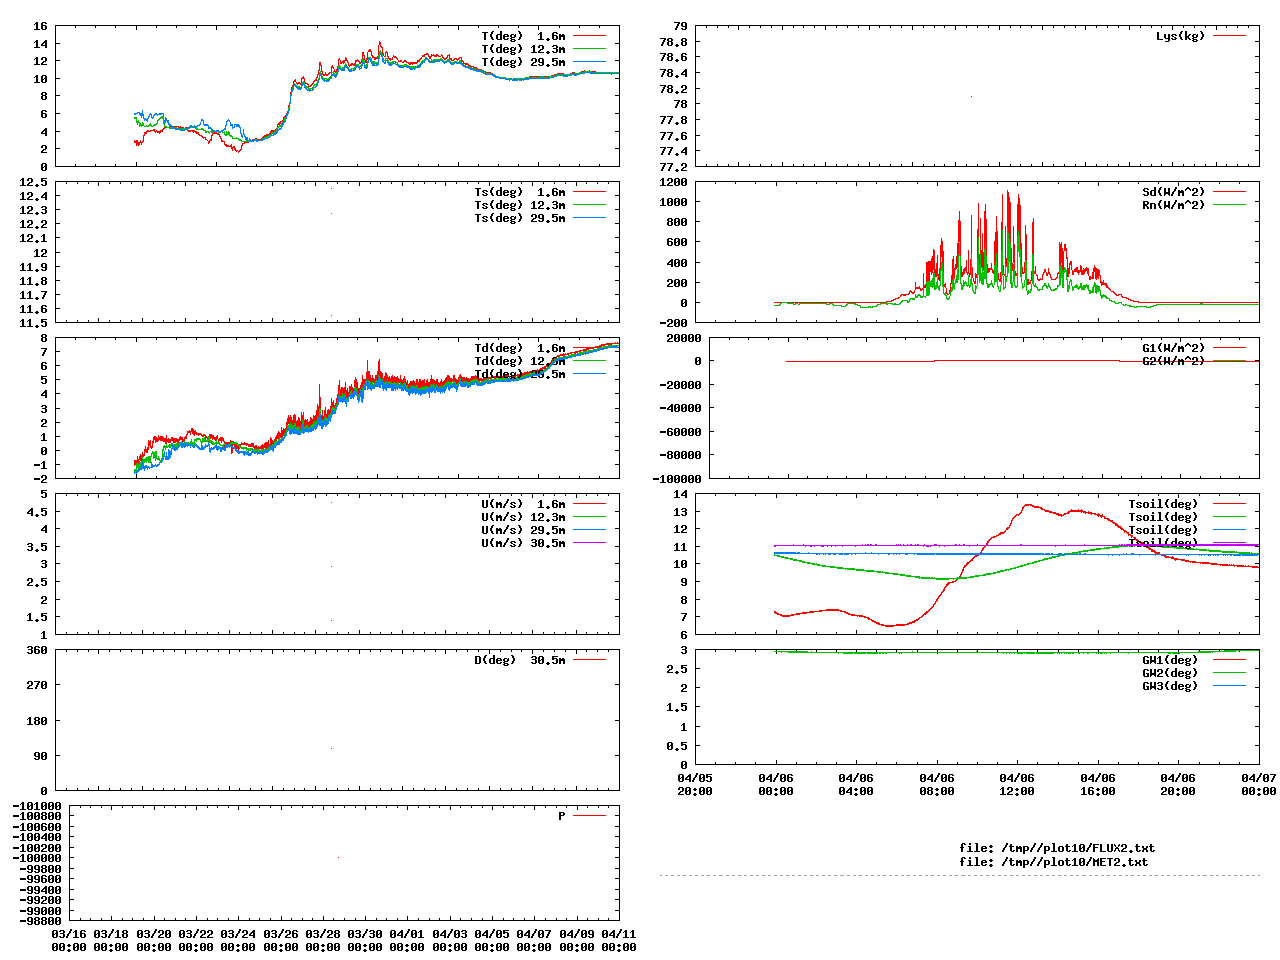Click the 03/24 00:00 x-axis label
This screenshot has height=960, width=1280.
[x=238, y=940]
